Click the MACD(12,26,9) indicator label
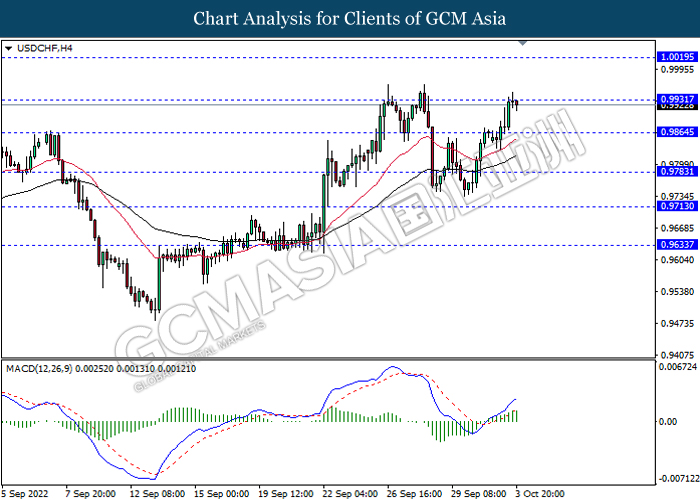Screen dimensions: 700x500 click(x=39, y=369)
